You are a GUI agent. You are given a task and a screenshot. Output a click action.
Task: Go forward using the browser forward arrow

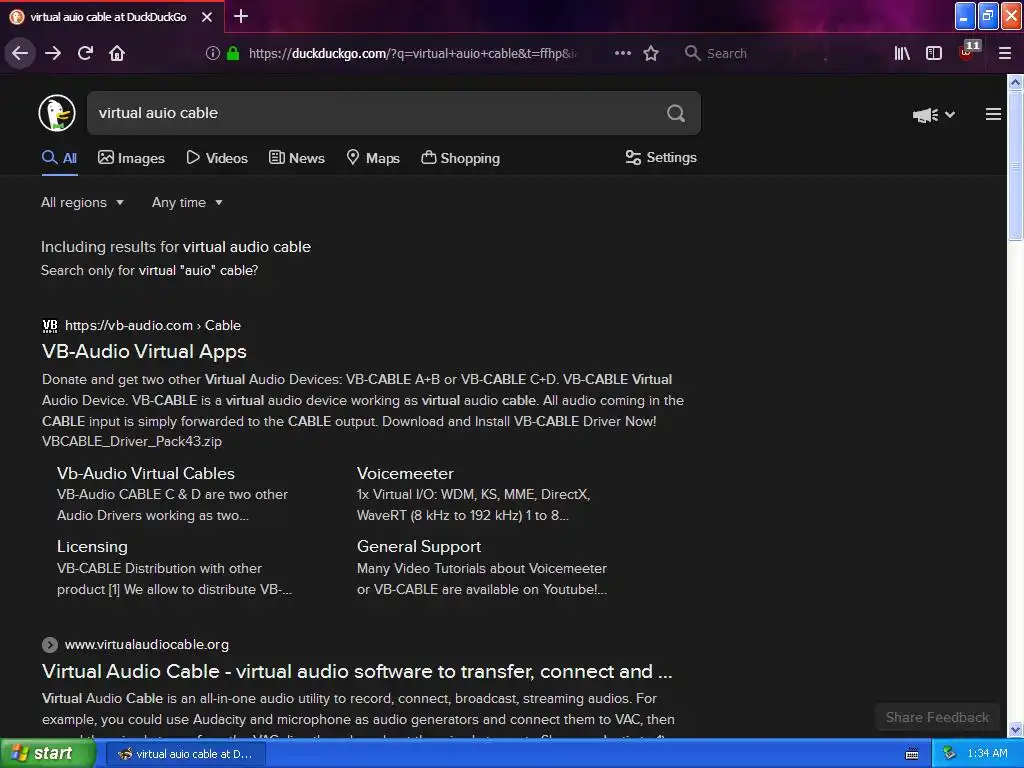[x=53, y=53]
